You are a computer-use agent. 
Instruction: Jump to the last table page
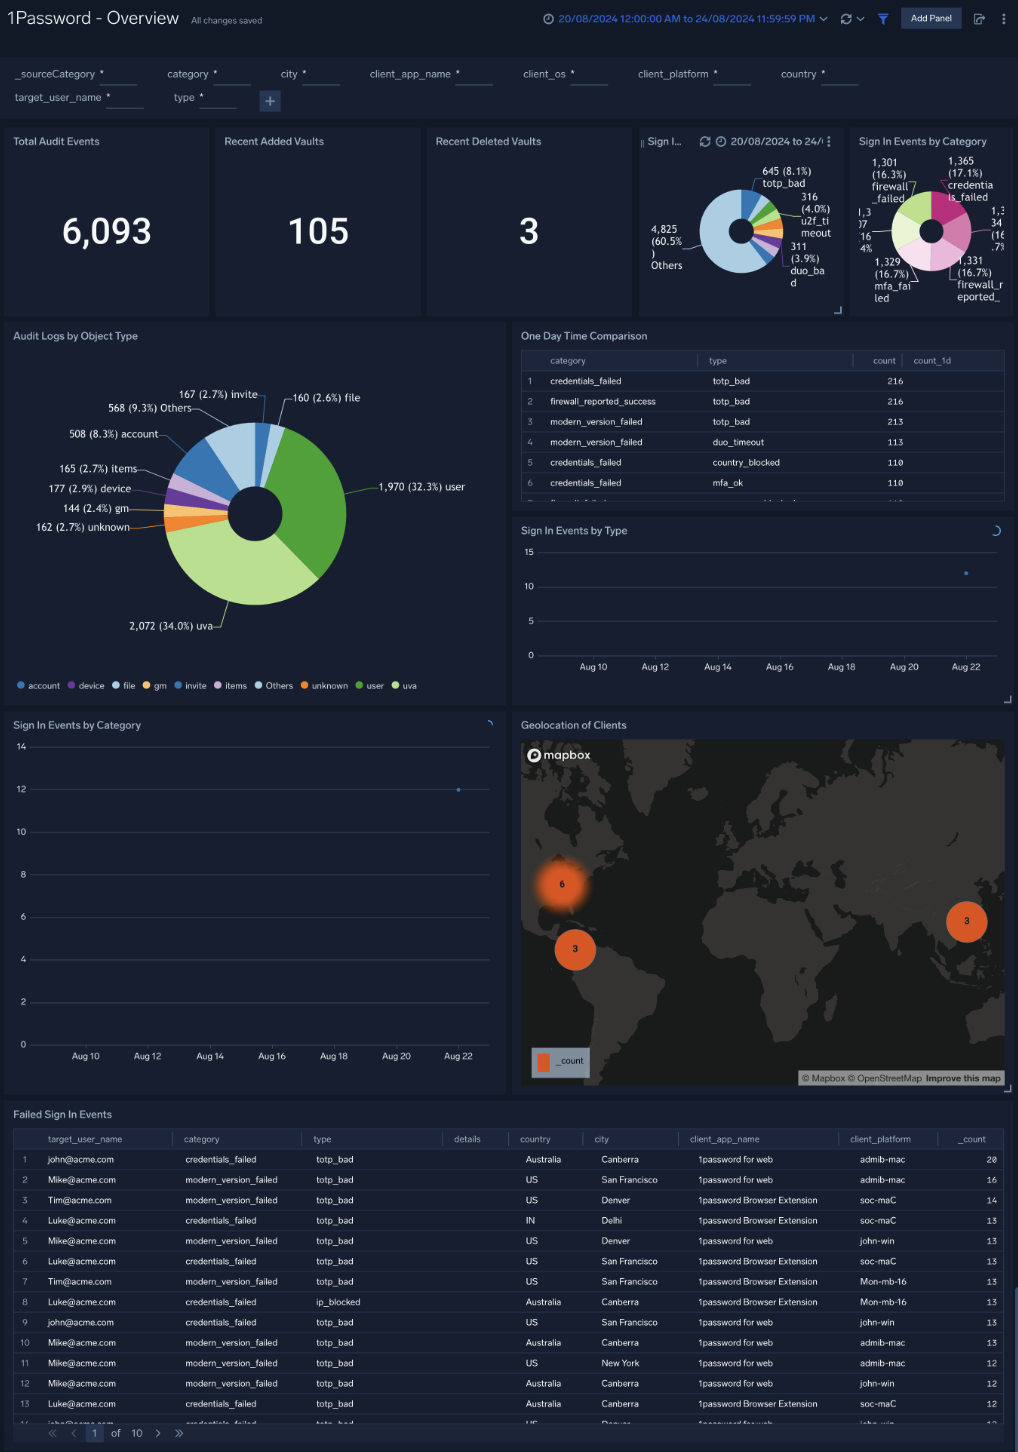[x=179, y=1433]
